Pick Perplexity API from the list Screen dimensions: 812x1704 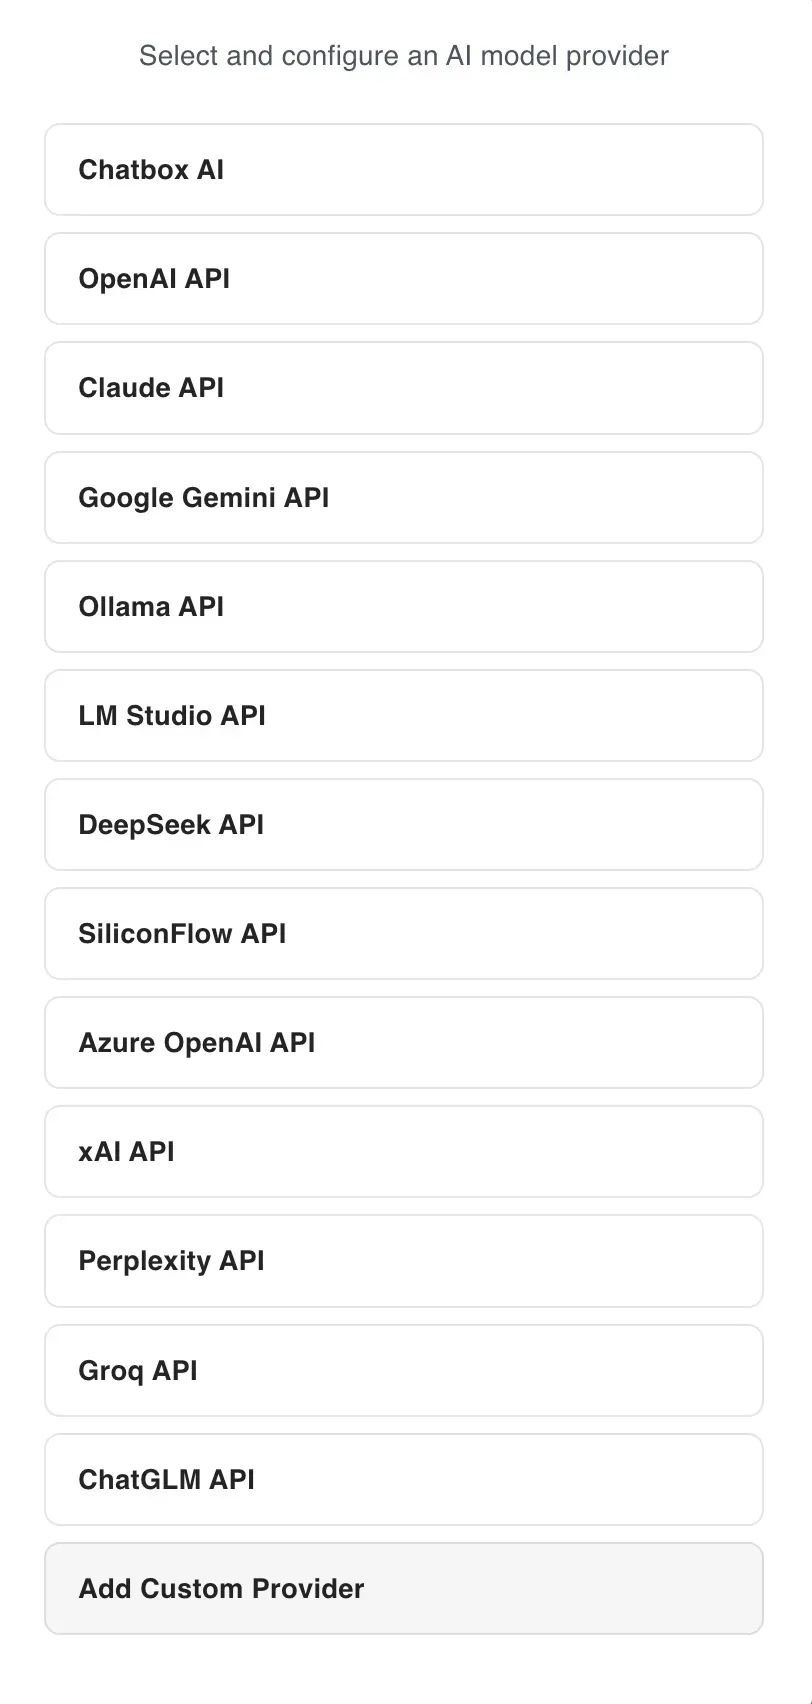[x=404, y=1261]
